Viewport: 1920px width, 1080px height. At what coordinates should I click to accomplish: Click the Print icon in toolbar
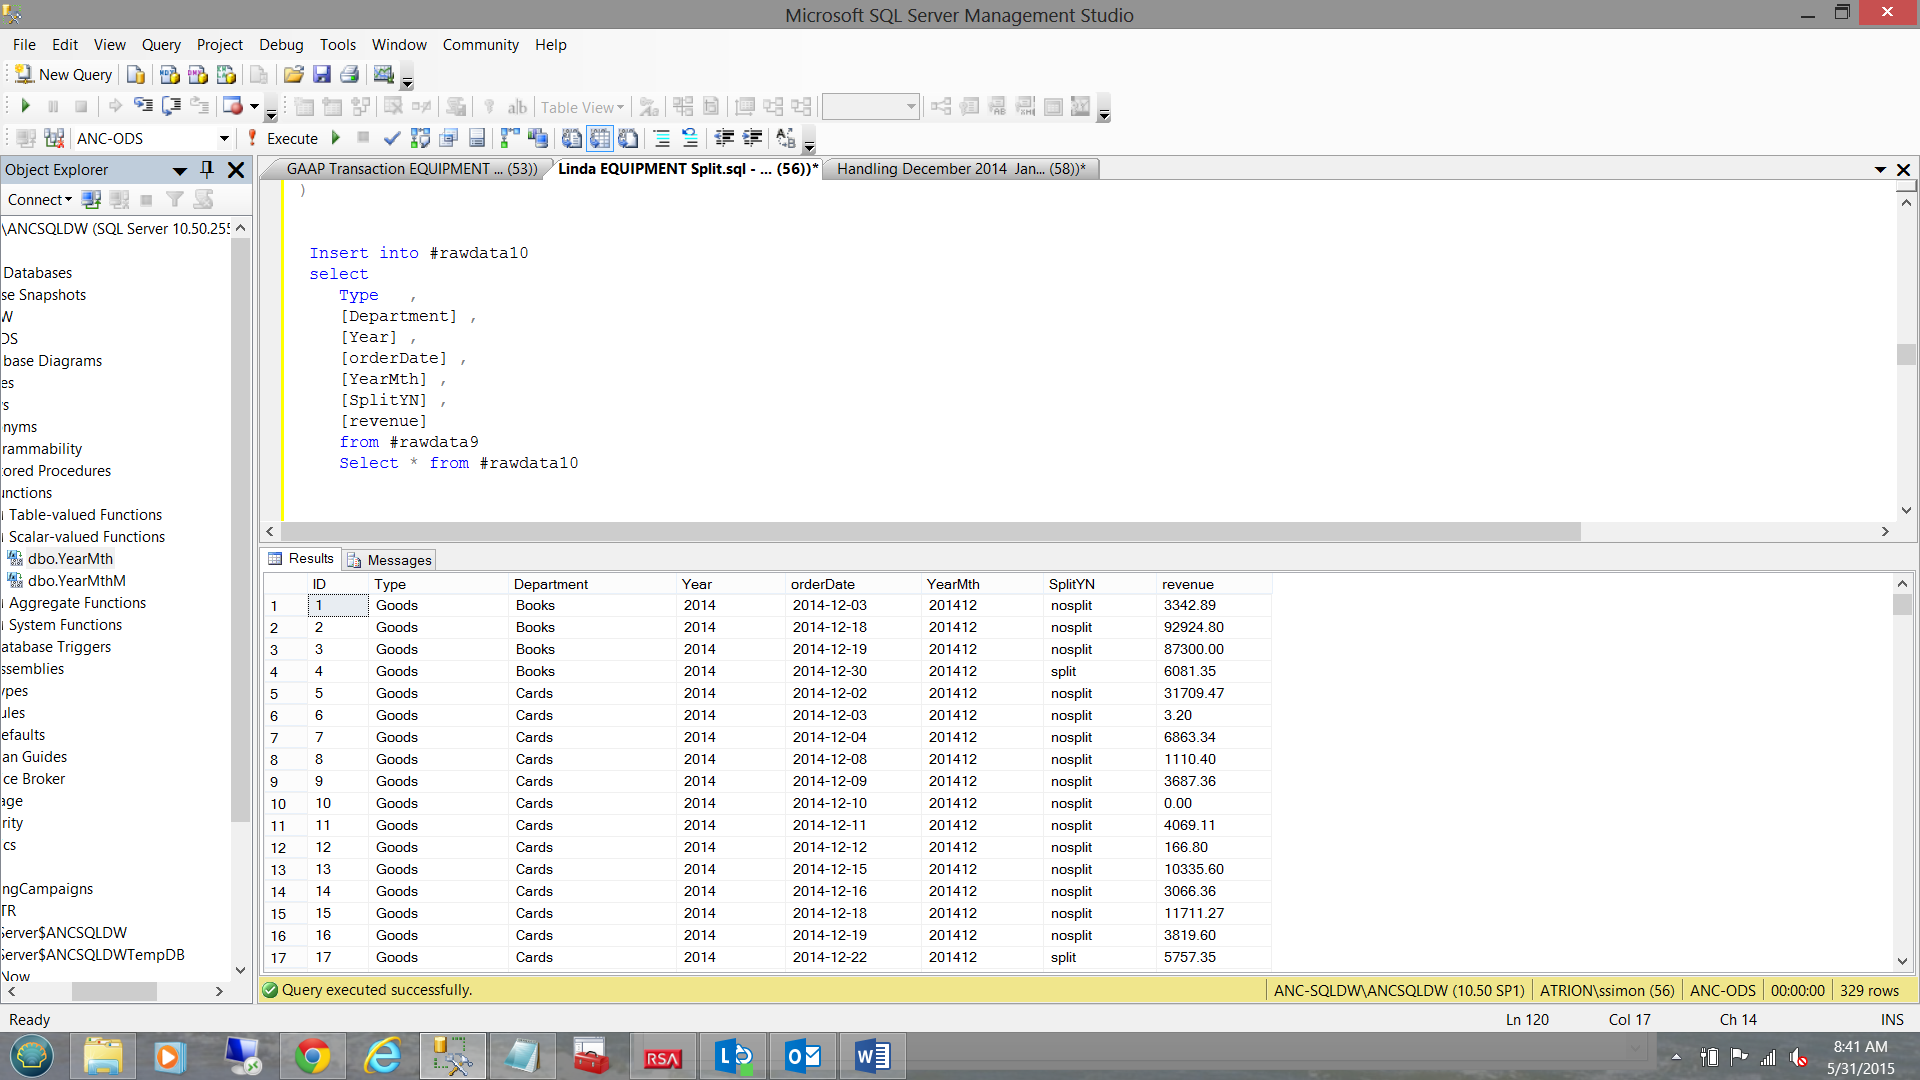(349, 75)
